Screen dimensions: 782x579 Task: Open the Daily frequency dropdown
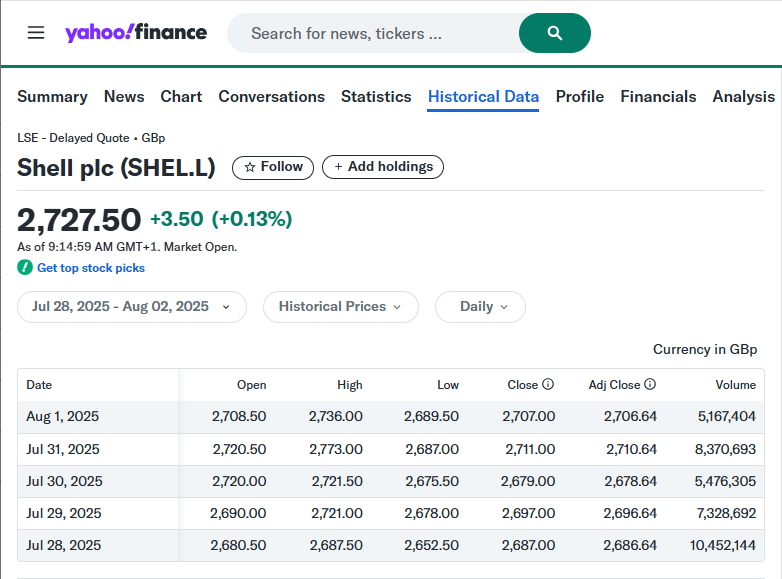[480, 307]
